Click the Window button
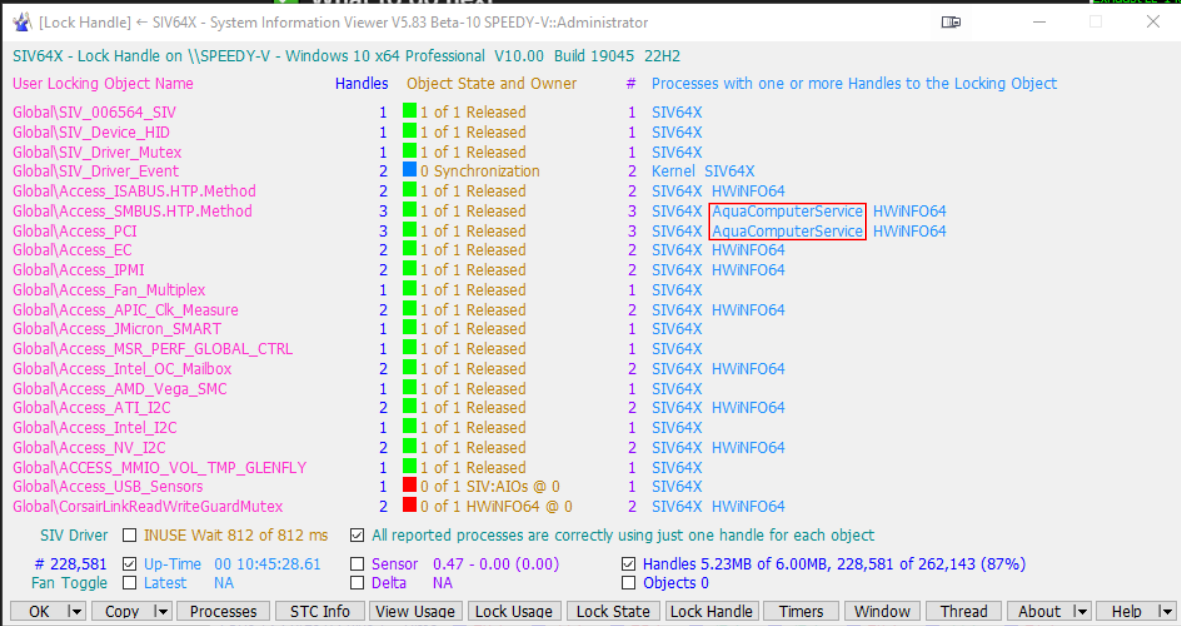 pos(882,612)
